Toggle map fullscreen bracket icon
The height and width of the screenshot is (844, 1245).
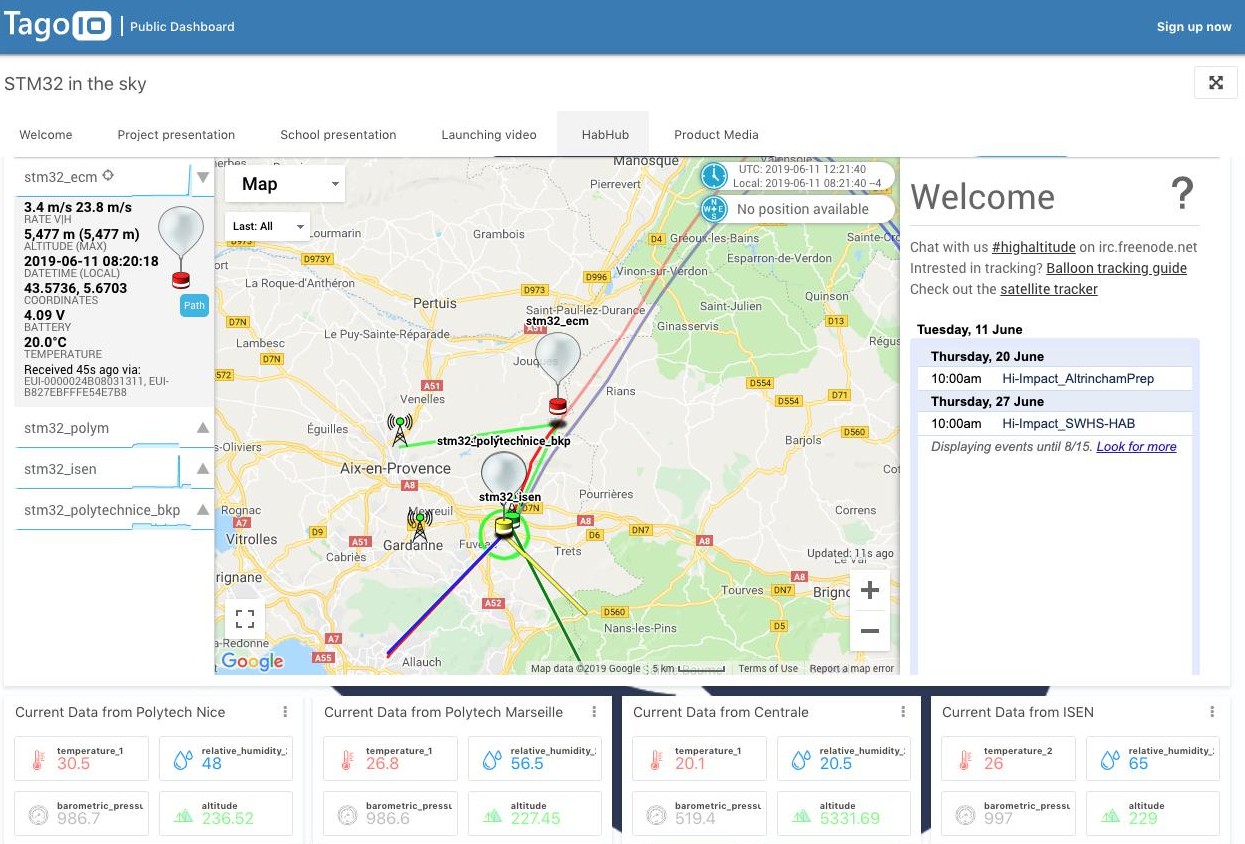click(245, 617)
